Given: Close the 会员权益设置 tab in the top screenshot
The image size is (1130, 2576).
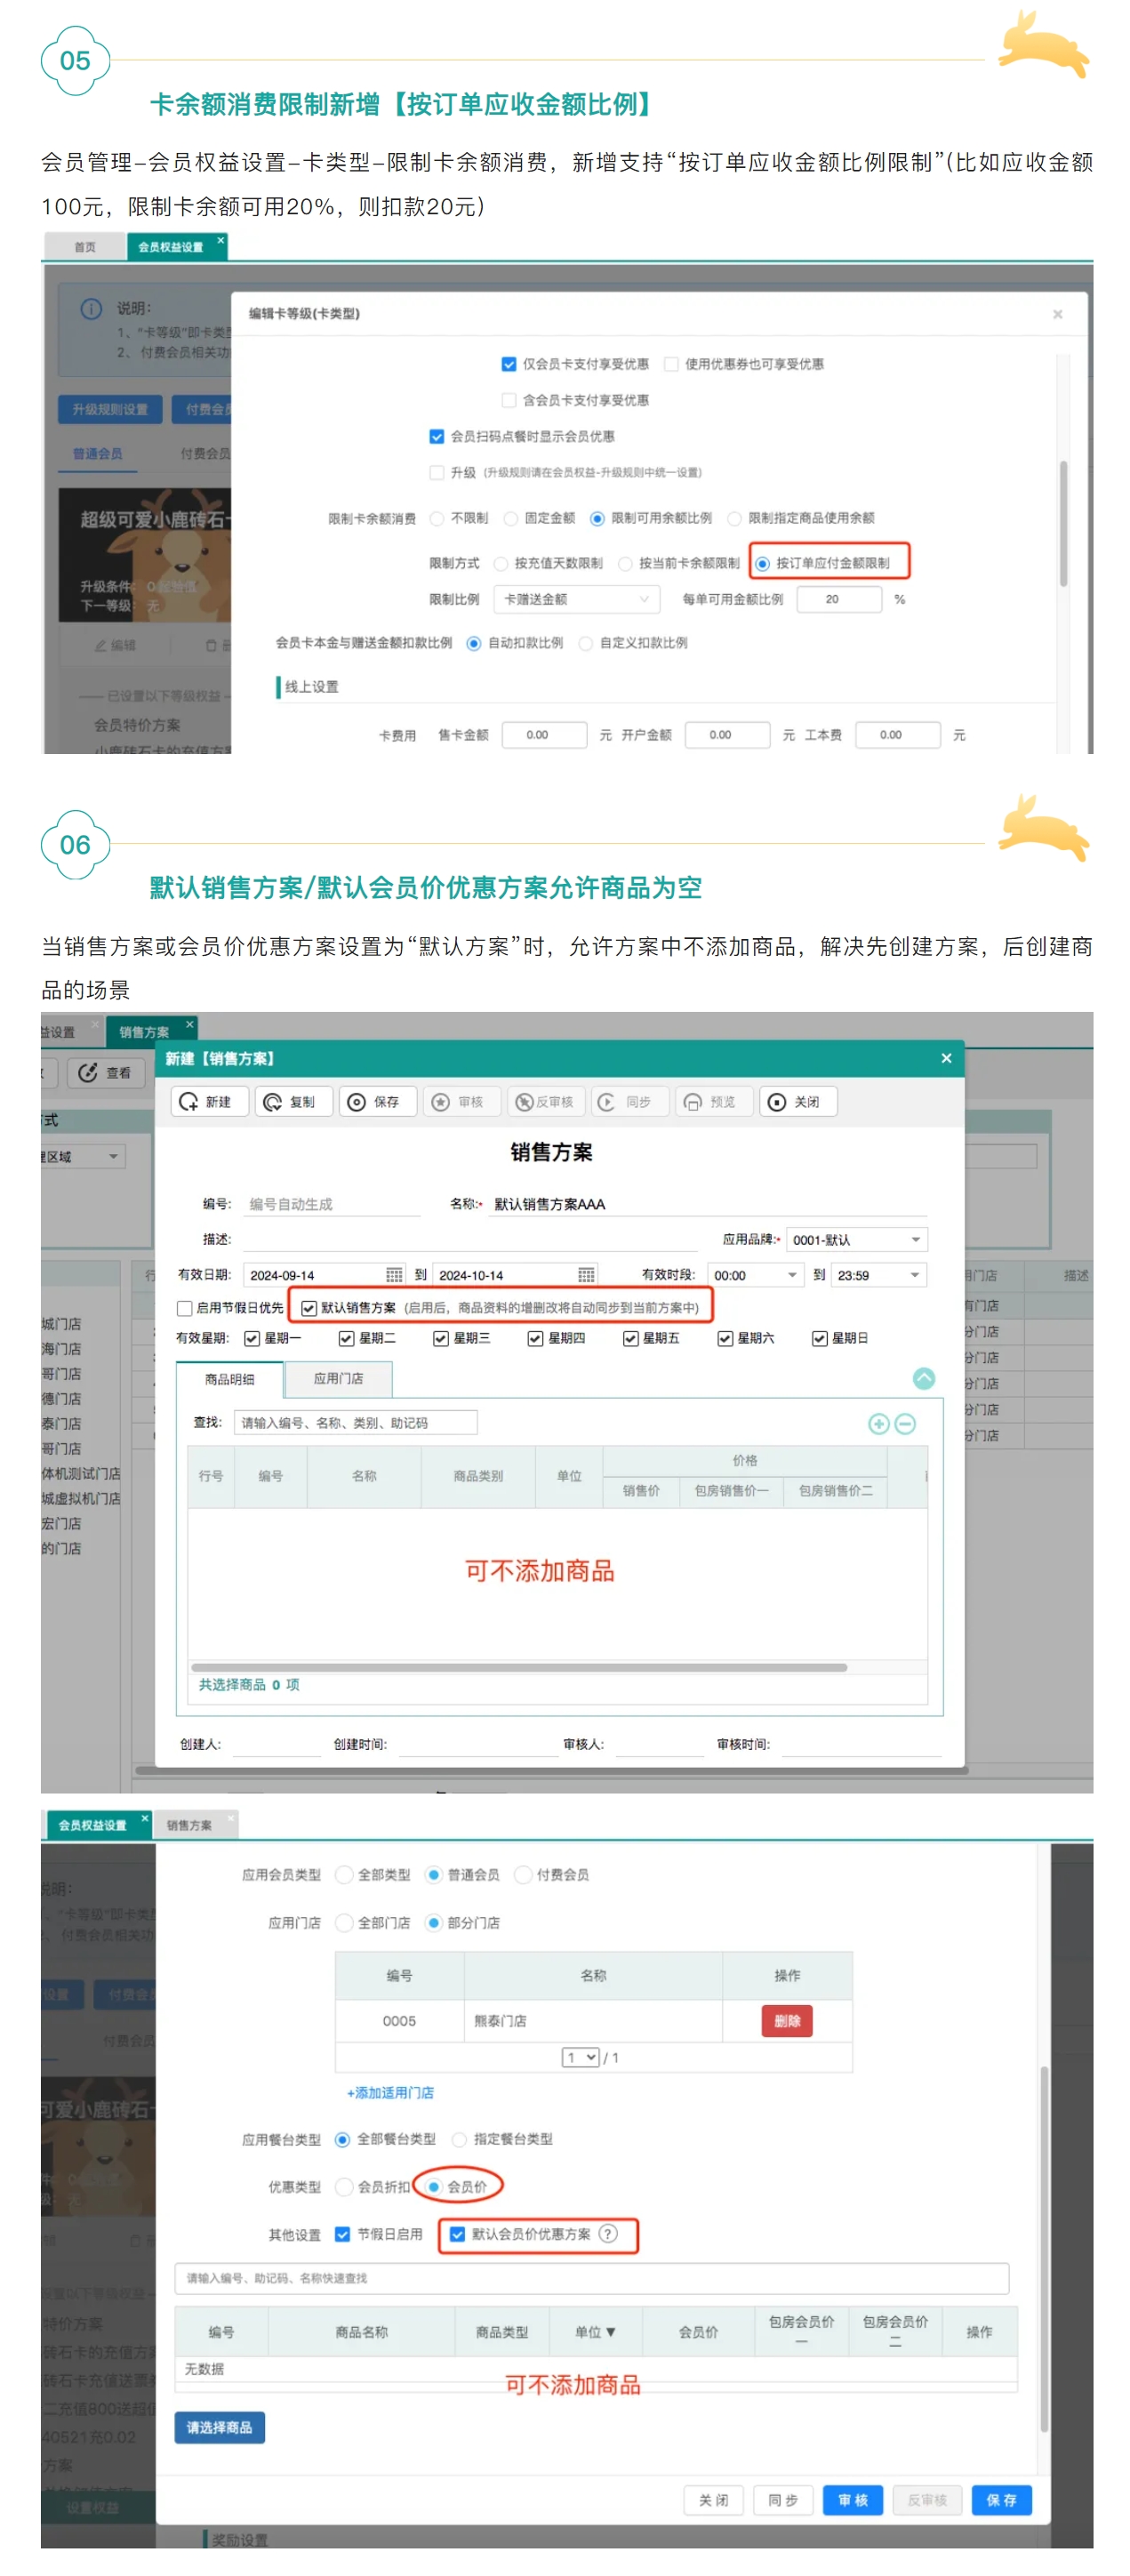Looking at the screenshot, I should click(x=221, y=240).
